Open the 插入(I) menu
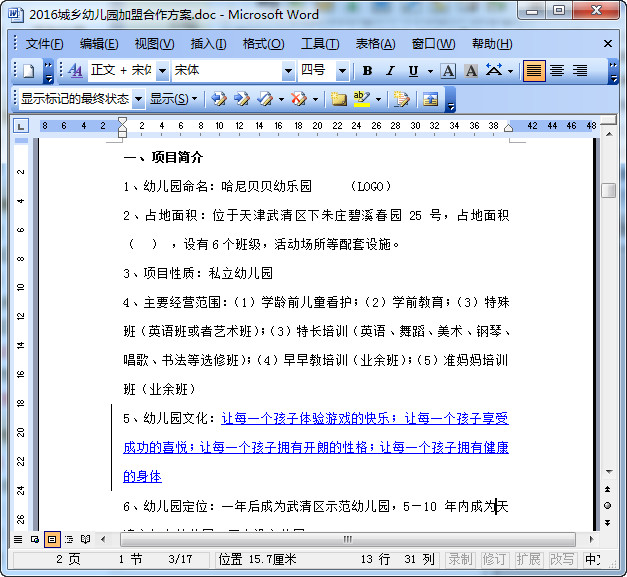The width and height of the screenshot is (627, 577). pos(208,44)
